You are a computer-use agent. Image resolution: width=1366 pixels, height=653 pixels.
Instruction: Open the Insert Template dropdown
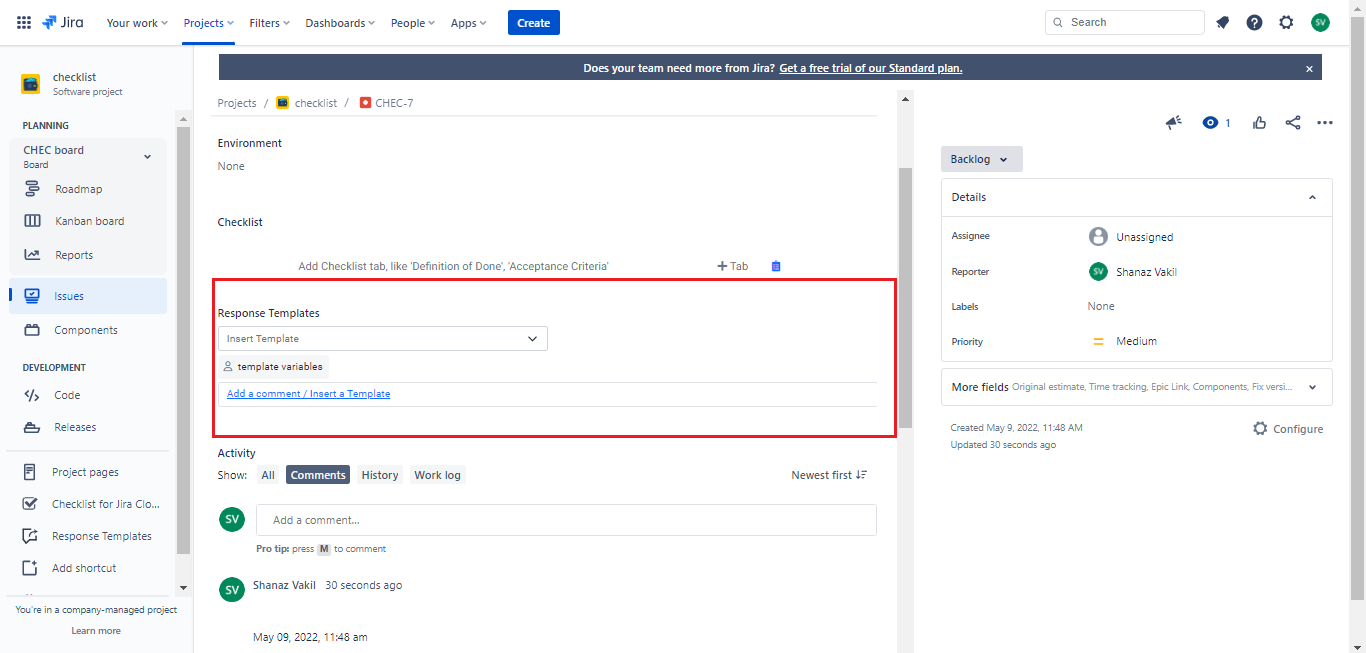[x=383, y=339]
